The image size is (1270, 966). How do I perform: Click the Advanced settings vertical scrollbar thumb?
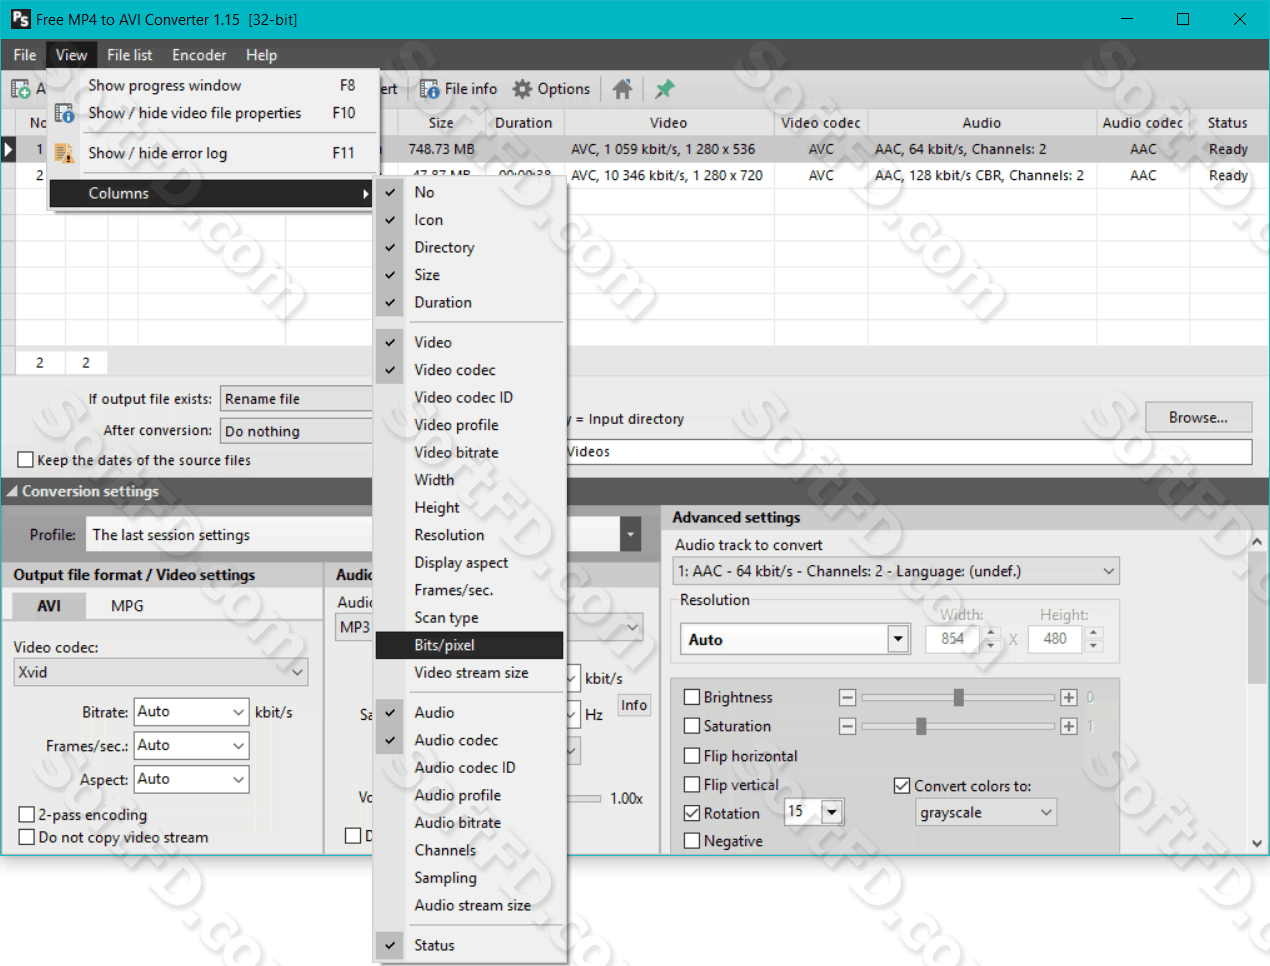[1257, 617]
